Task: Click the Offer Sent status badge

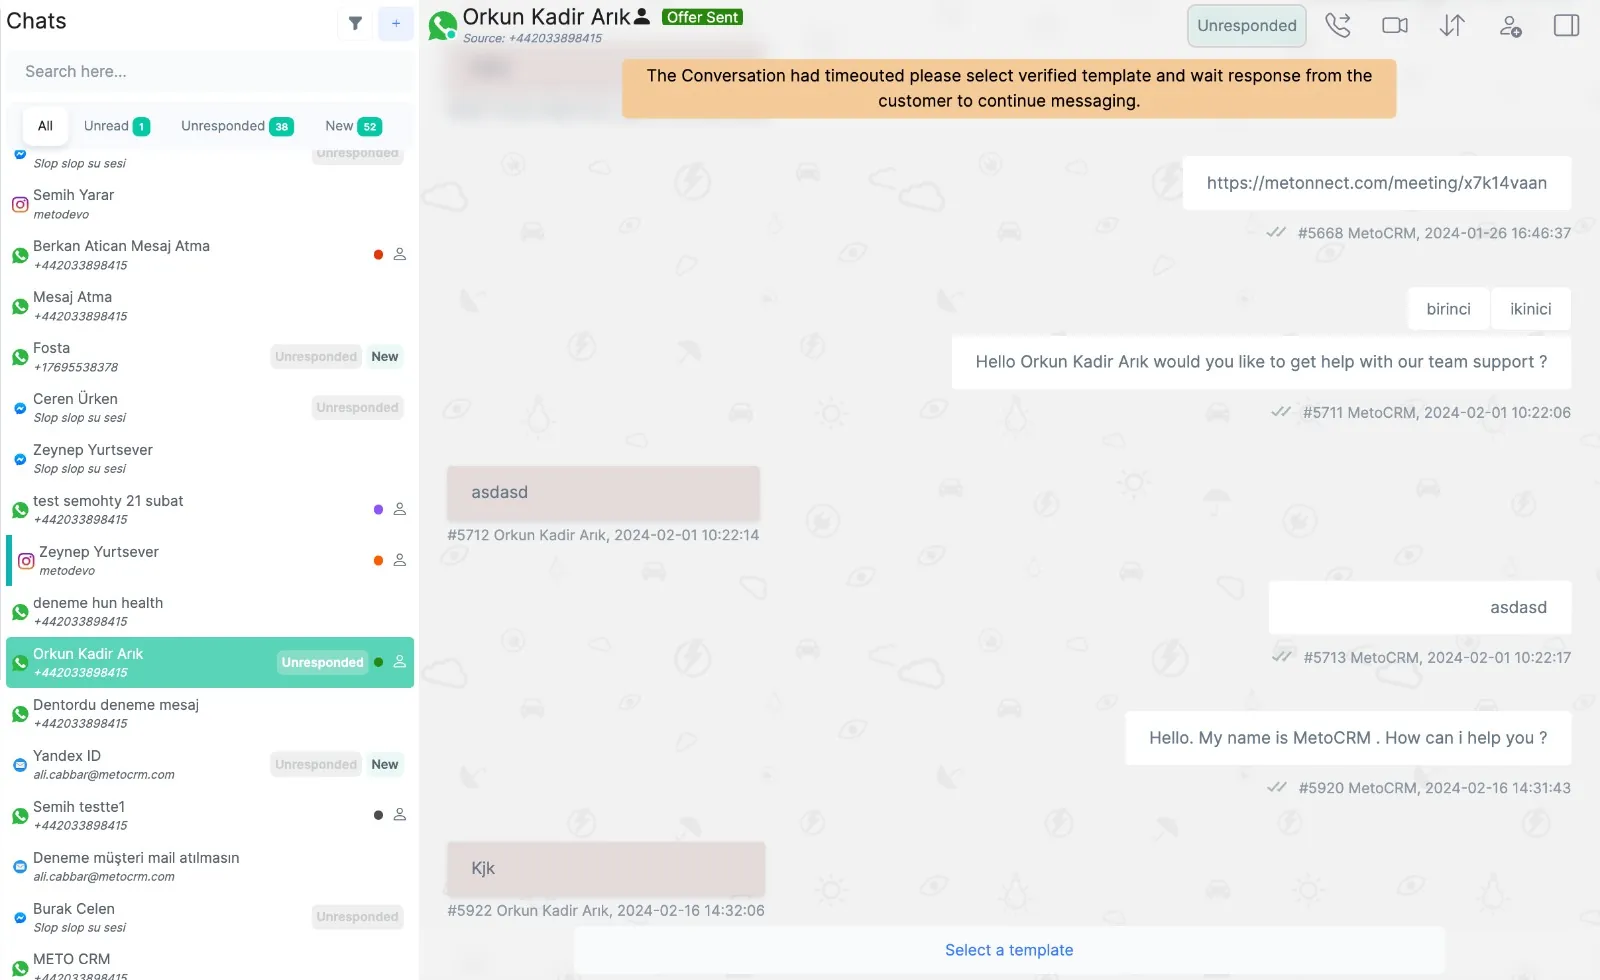Action: (702, 17)
